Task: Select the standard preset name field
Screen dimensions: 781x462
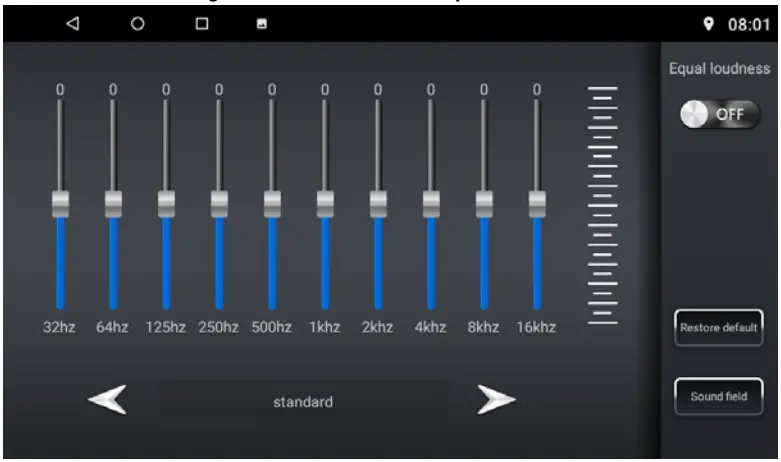Action: tap(303, 401)
